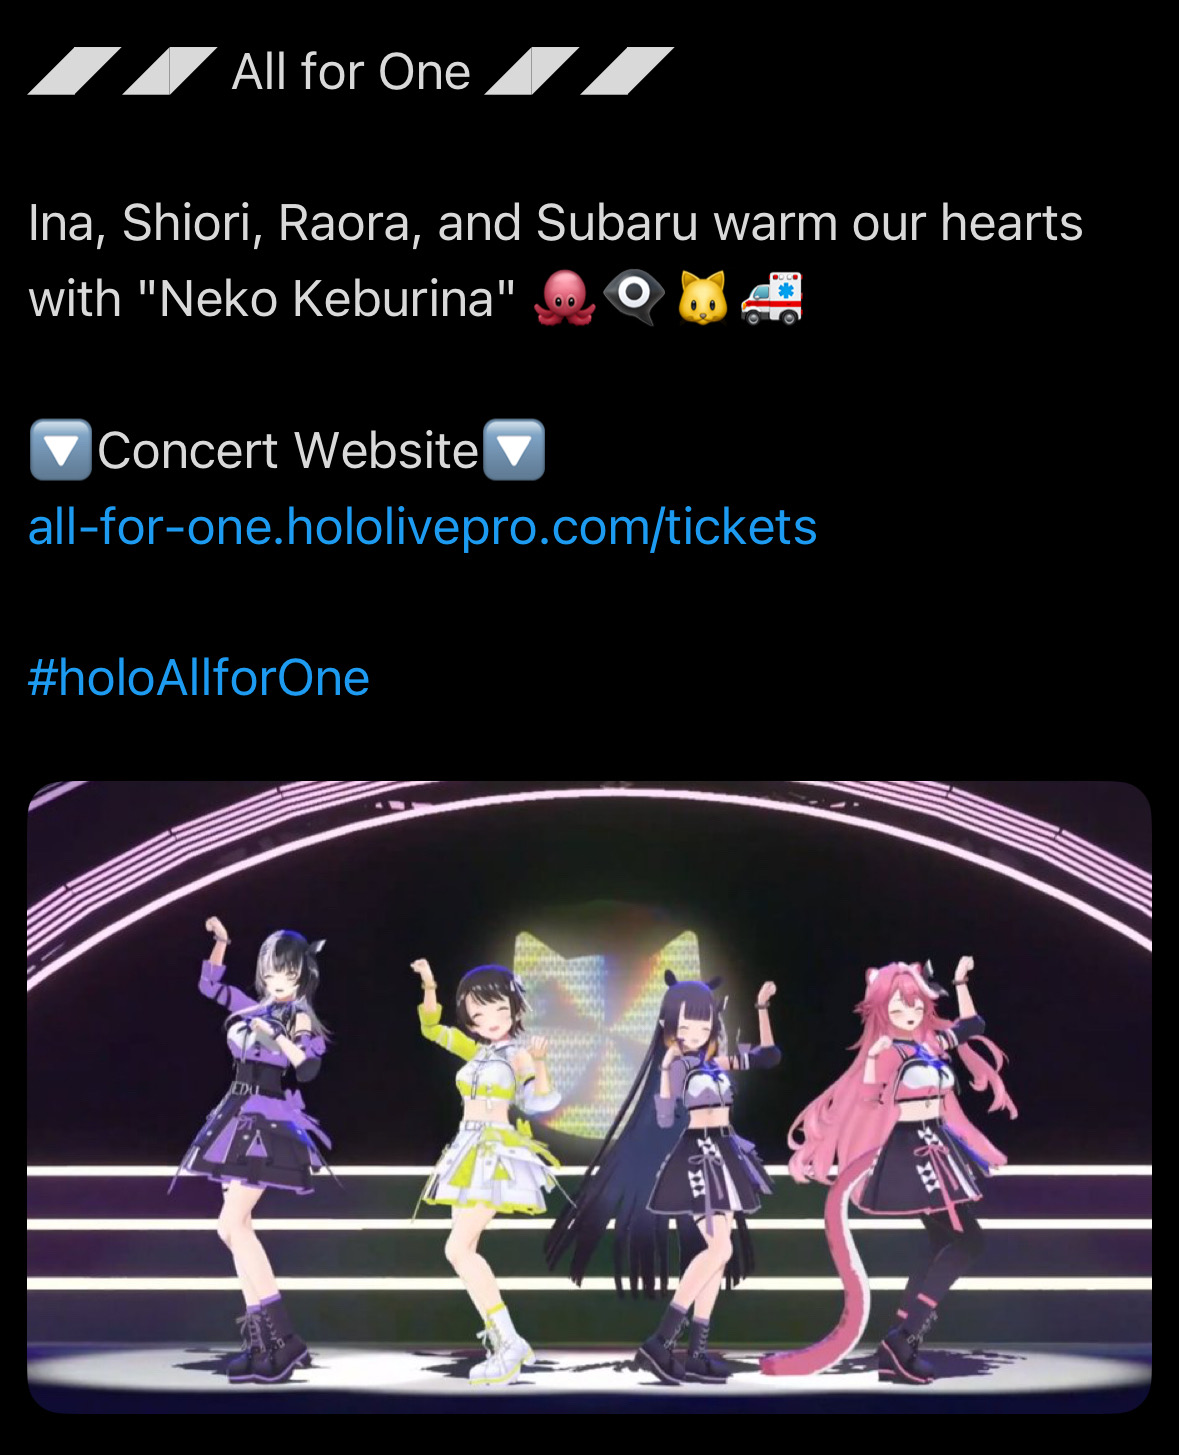Select the All for One title text

point(351,72)
